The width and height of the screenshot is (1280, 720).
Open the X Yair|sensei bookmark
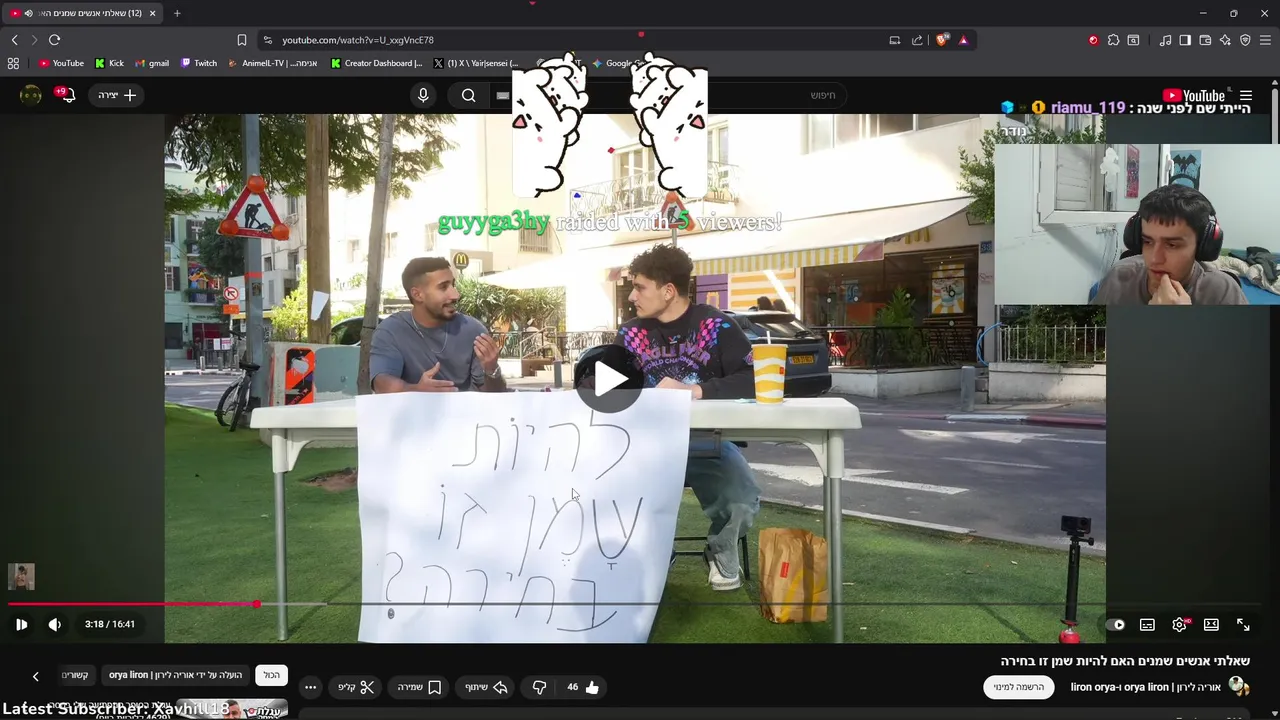tap(476, 63)
